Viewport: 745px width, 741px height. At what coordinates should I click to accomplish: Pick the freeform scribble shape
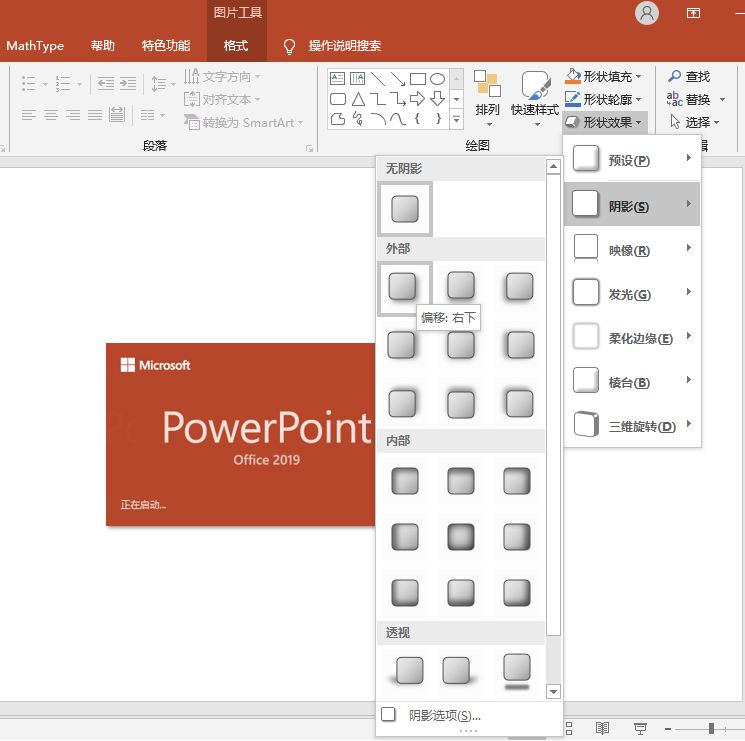(357, 119)
